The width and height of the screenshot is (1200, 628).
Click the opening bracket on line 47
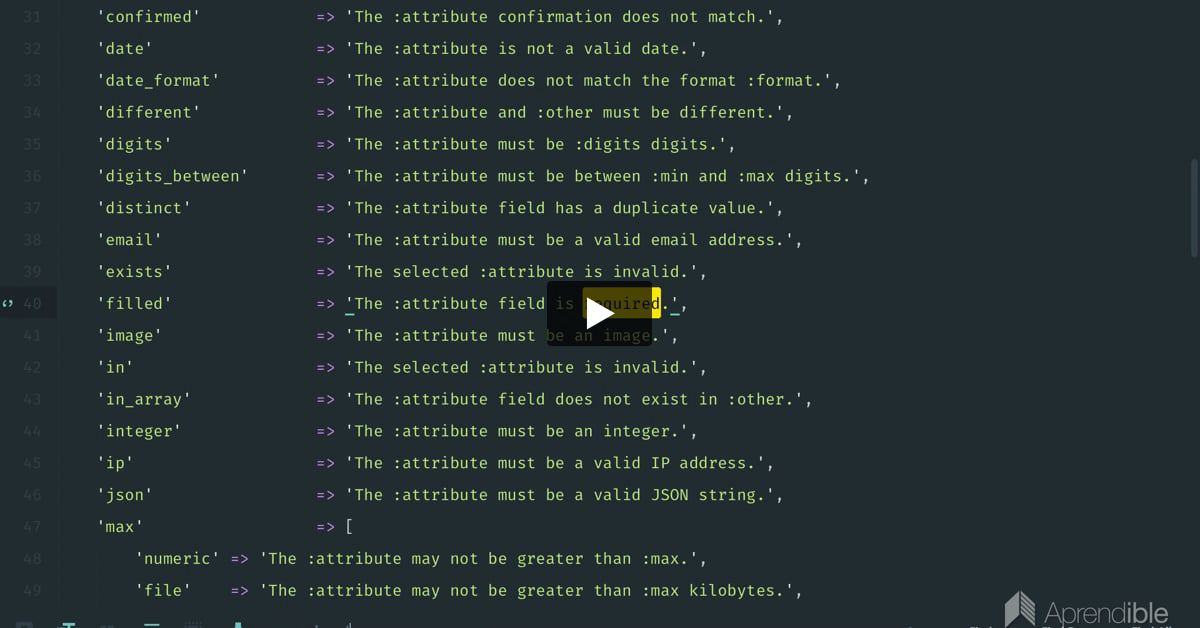click(x=350, y=528)
